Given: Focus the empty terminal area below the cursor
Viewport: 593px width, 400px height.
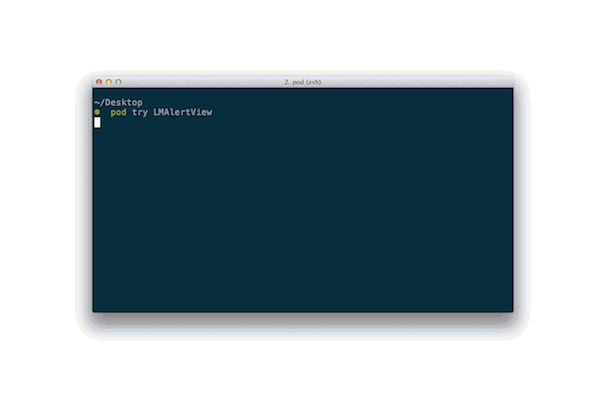Looking at the screenshot, I should click(x=303, y=219).
